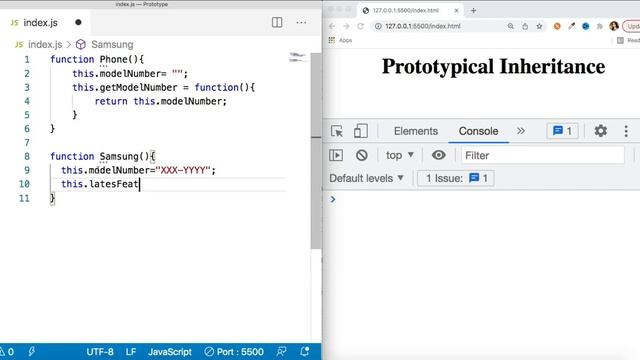Click the split editor icon in VS Code
The image size is (640, 360).
tap(277, 22)
